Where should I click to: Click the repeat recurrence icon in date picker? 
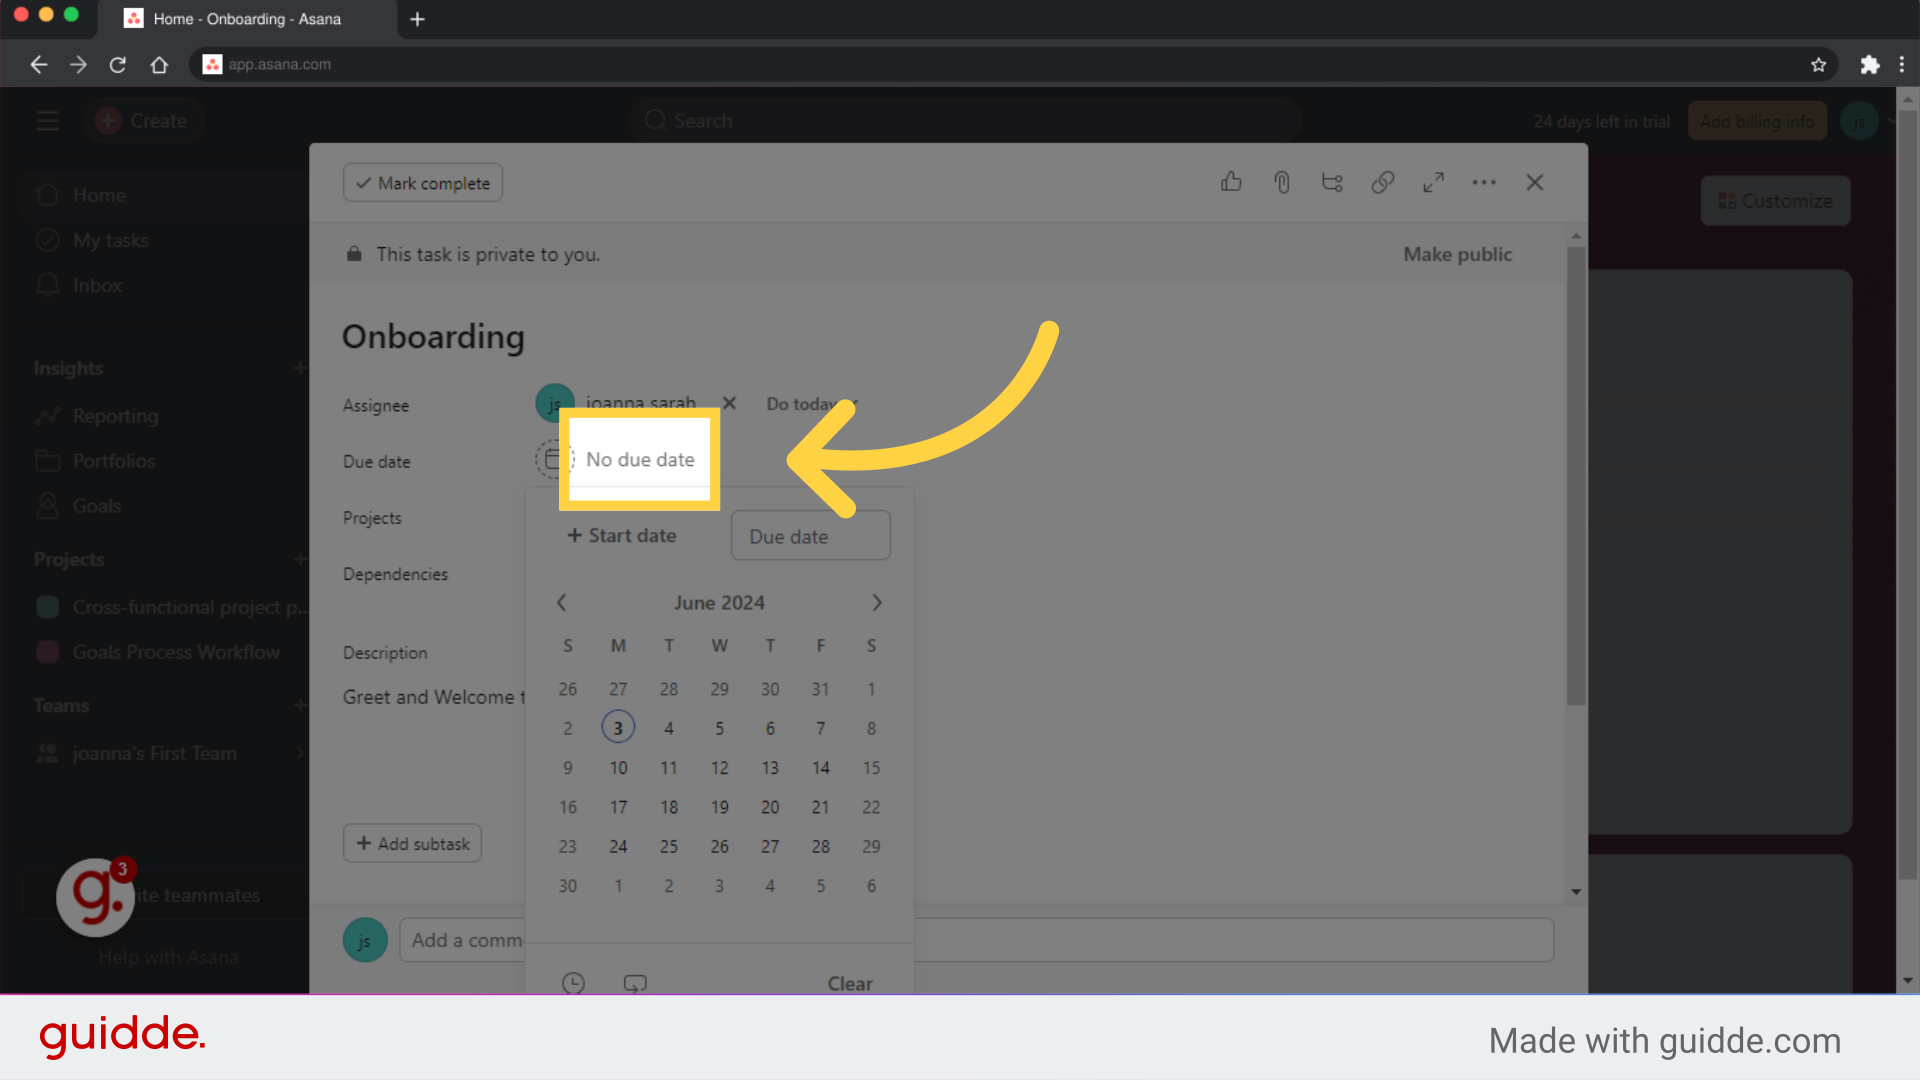pyautogui.click(x=635, y=983)
